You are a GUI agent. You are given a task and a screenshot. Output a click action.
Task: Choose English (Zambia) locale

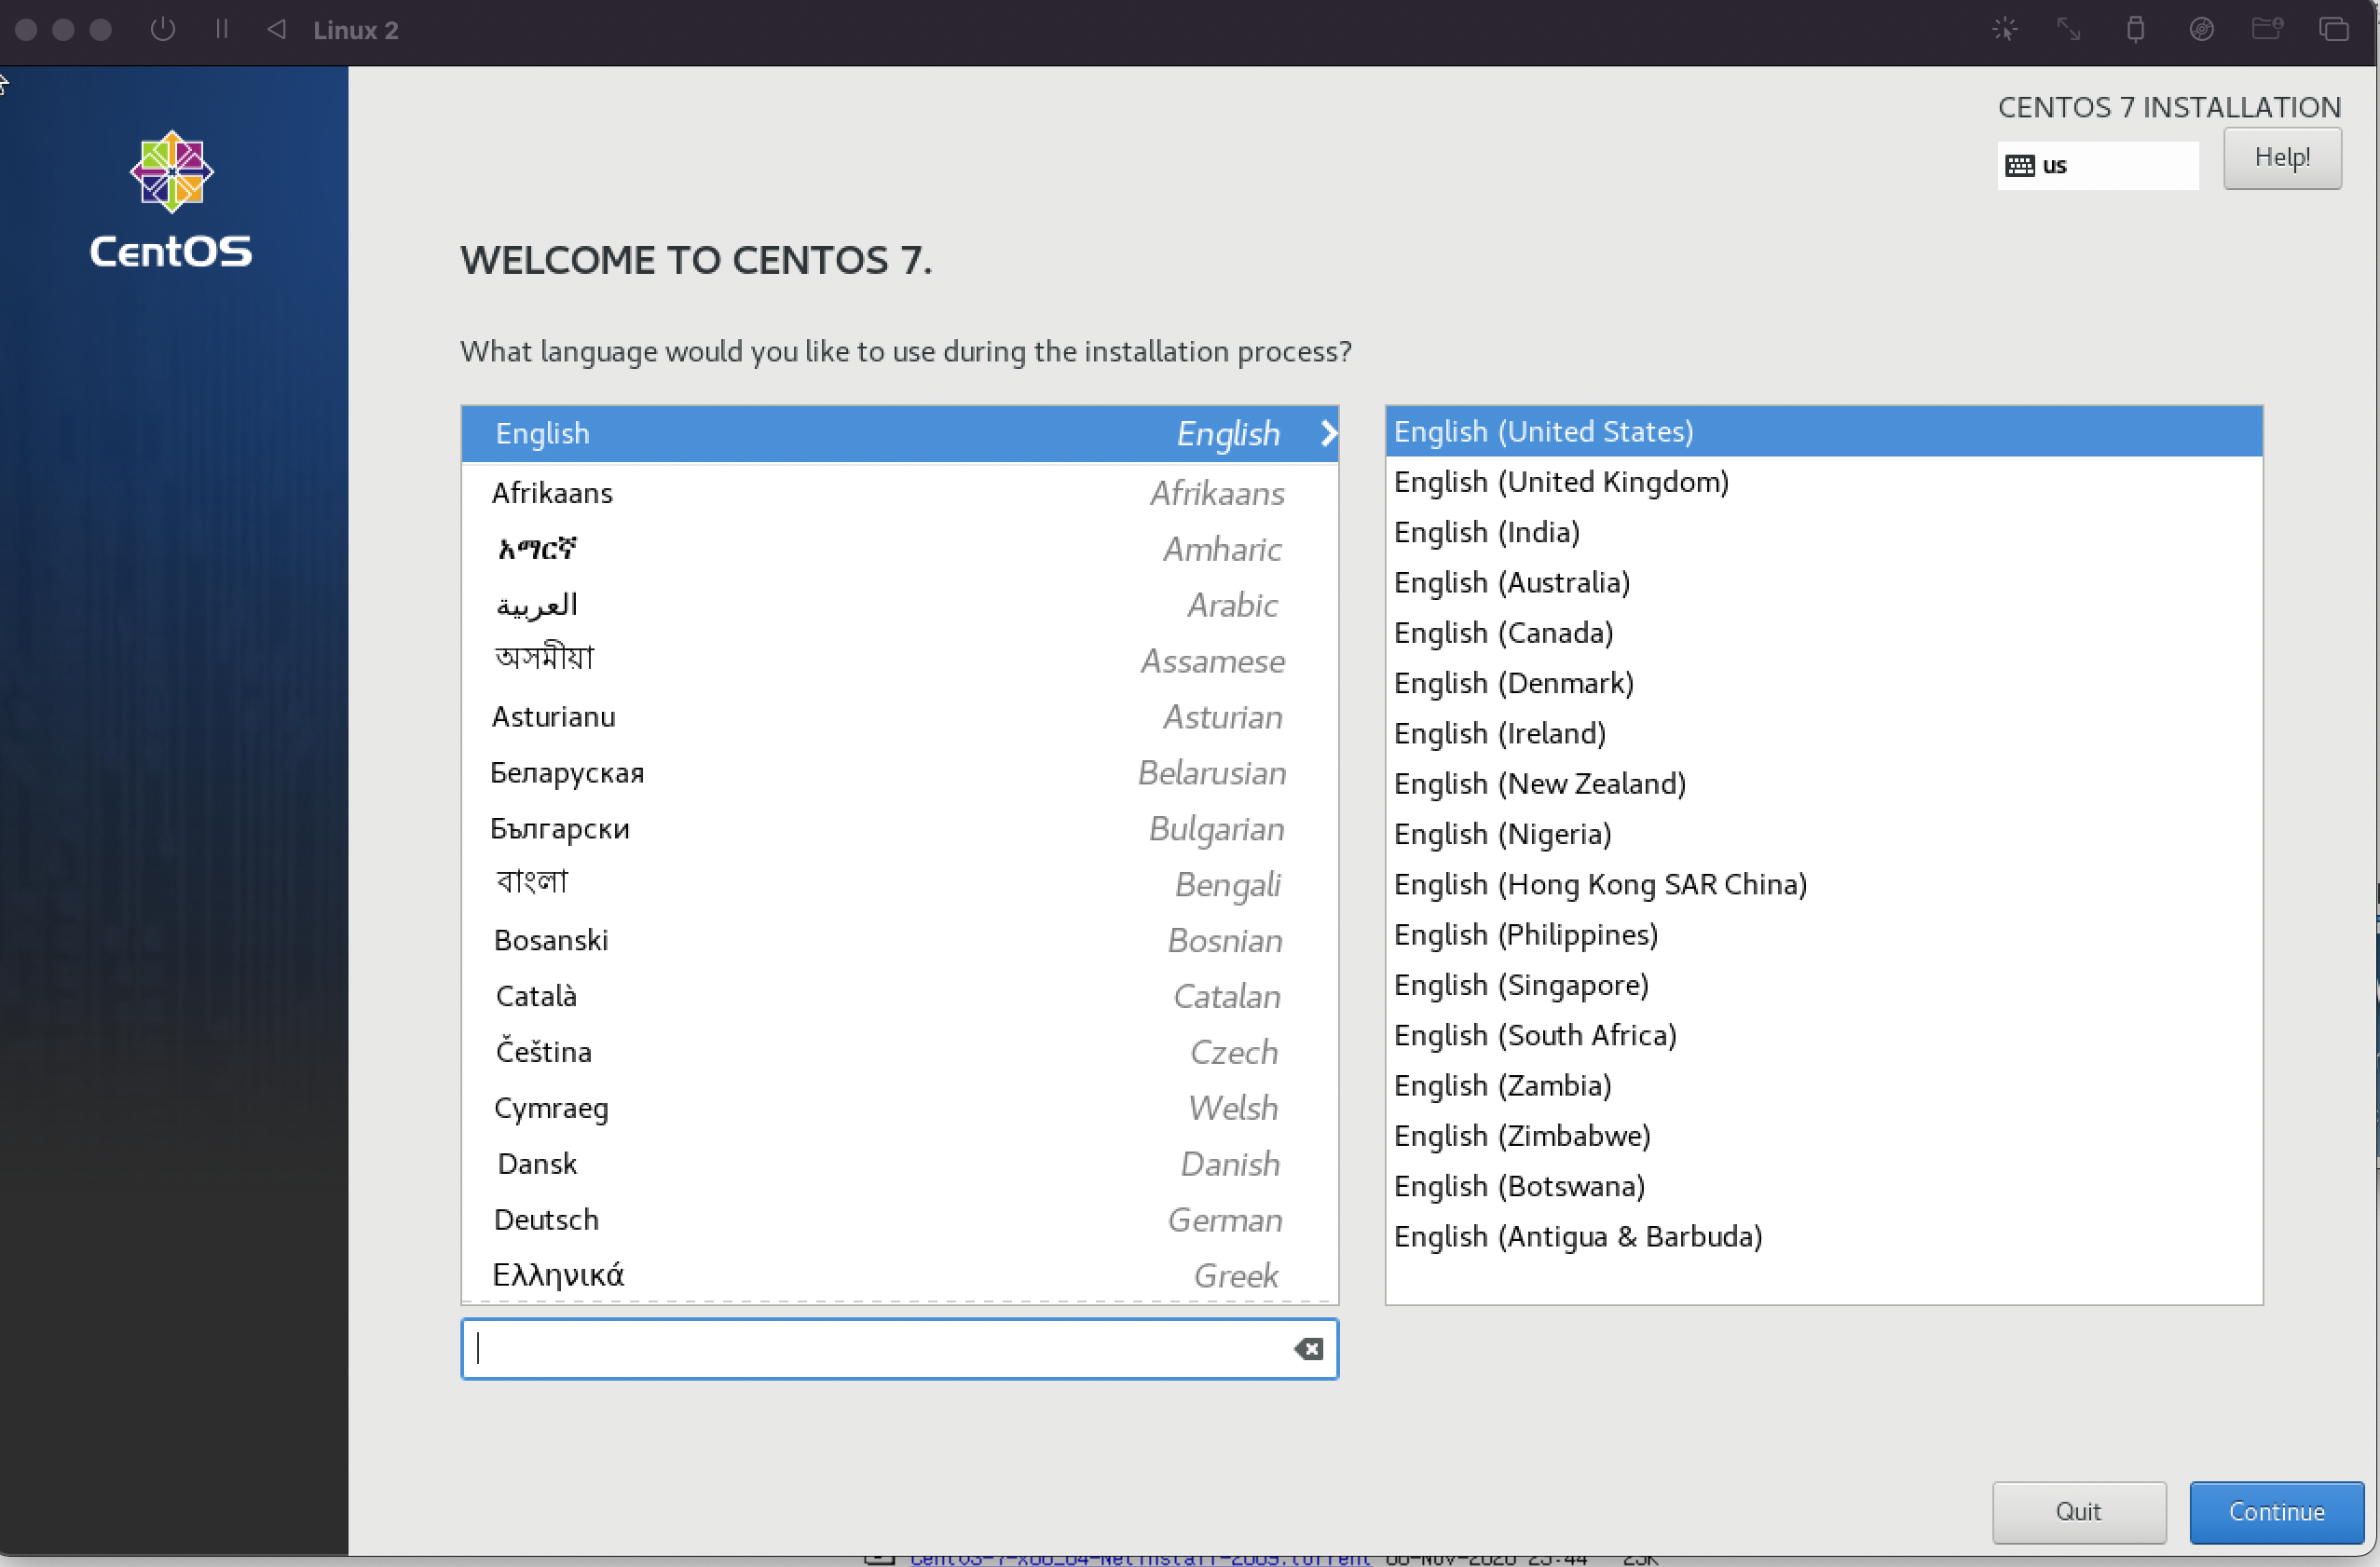click(1824, 1086)
